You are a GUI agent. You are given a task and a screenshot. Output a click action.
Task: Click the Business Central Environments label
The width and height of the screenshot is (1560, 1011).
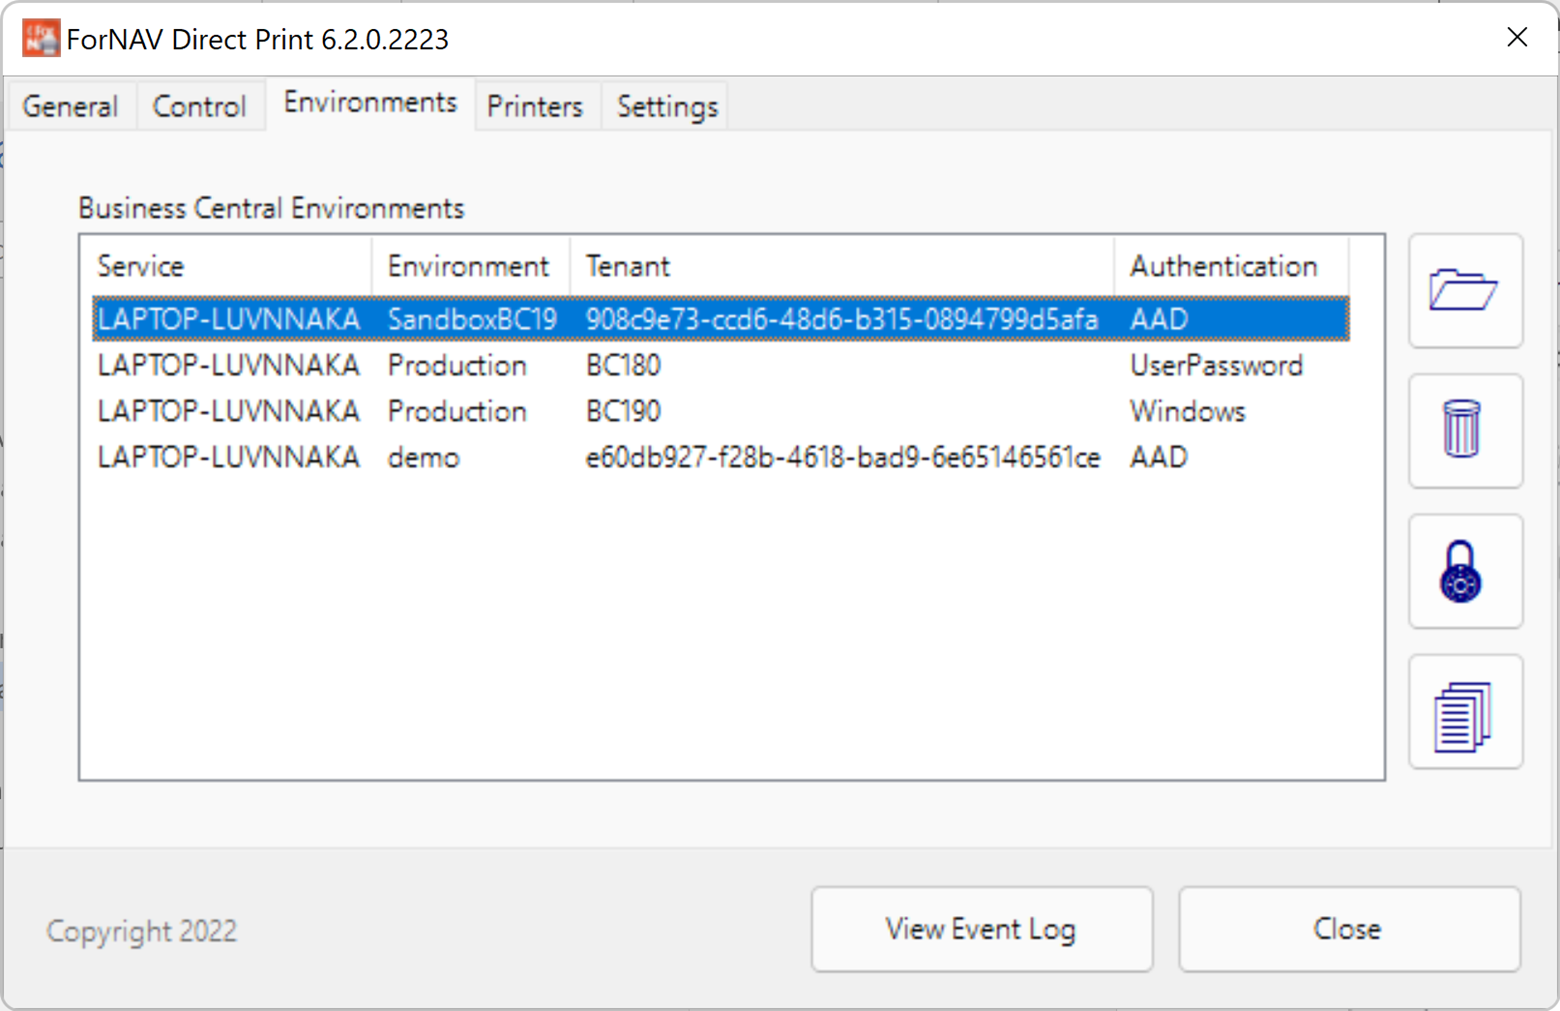271,208
